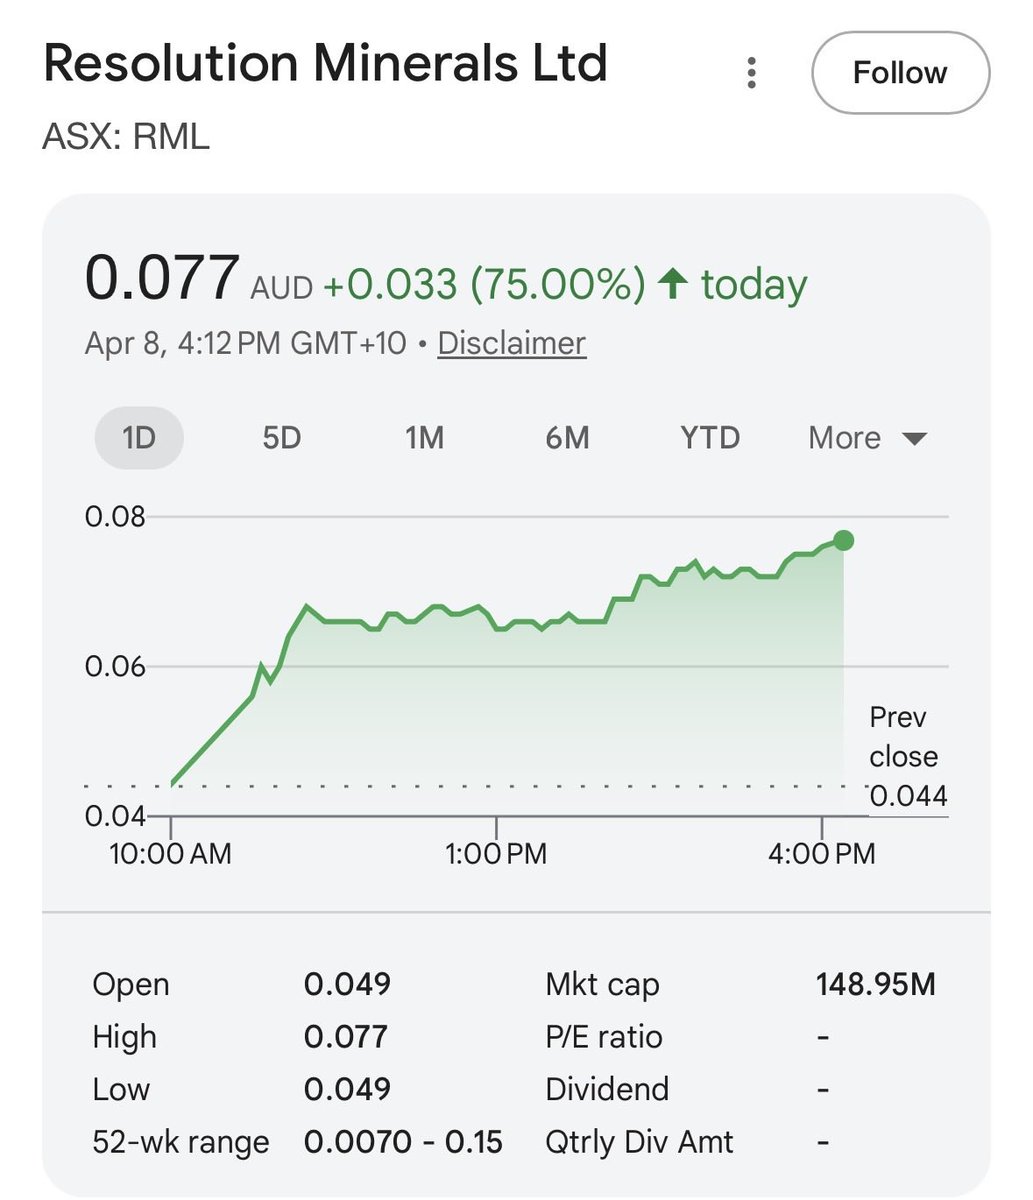The width and height of the screenshot is (1033, 1200).
Task: Click the ASX: RML ticker text
Action: (x=126, y=136)
